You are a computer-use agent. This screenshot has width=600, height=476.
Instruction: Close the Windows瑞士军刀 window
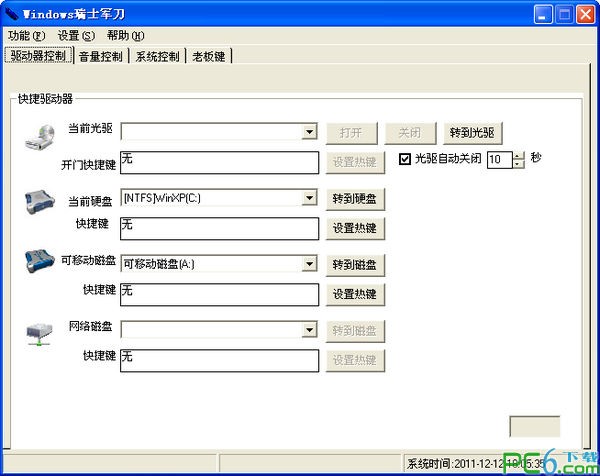point(585,15)
